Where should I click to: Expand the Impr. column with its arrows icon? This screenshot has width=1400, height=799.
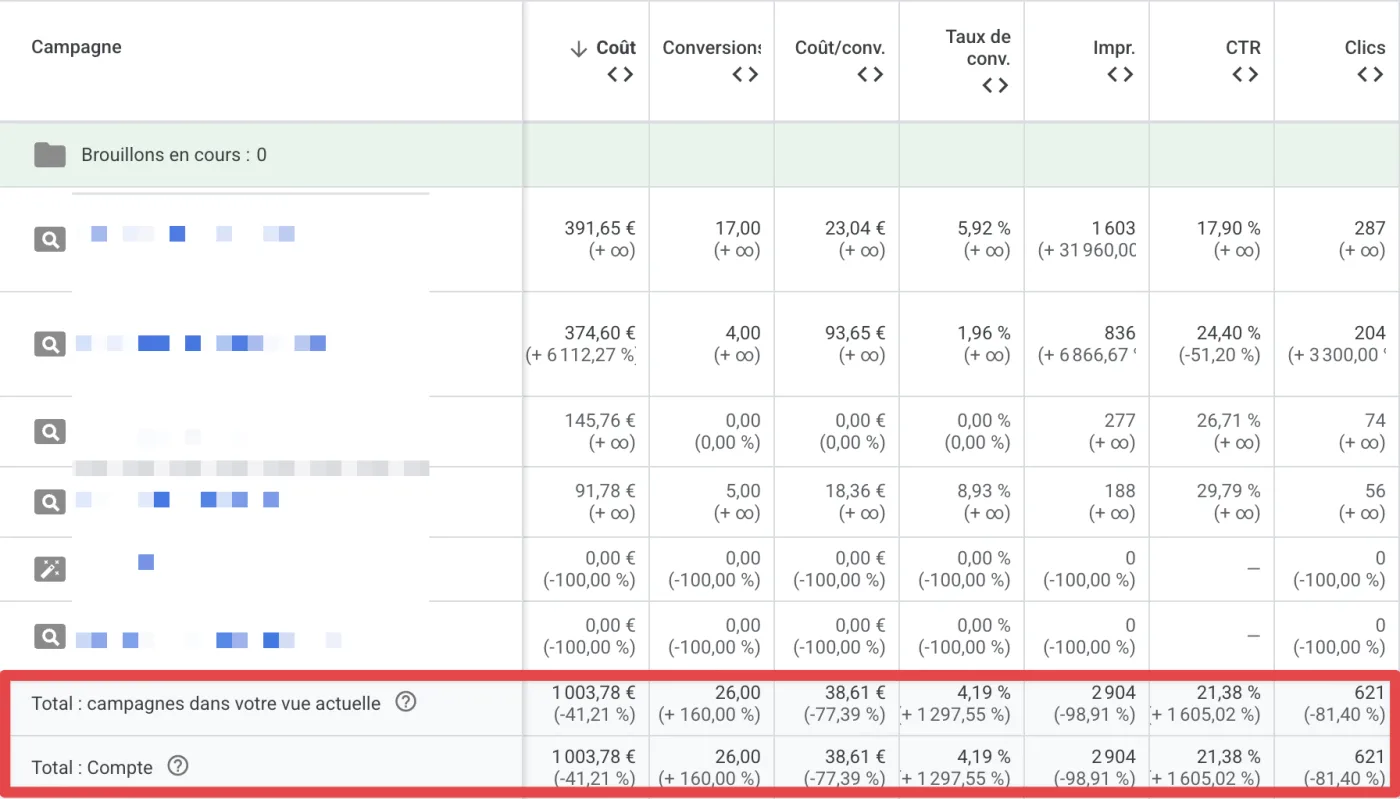click(1120, 74)
